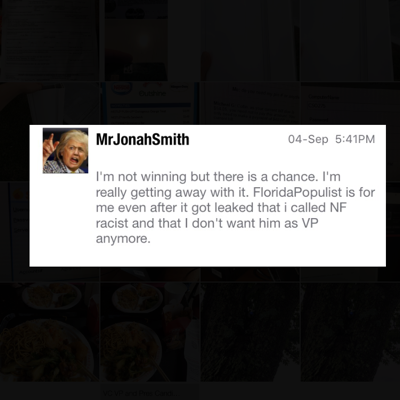Open the second noodle dish thumbnail
Image resolution: width=400 pixels, height=400 pixels.
(x=150, y=332)
